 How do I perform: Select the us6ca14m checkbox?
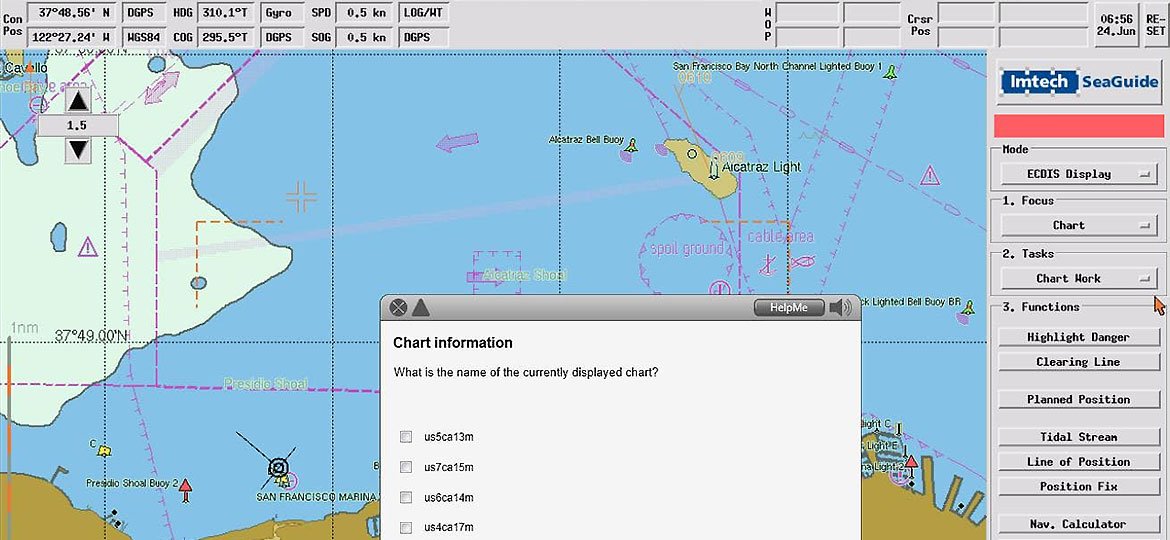[x=406, y=497]
